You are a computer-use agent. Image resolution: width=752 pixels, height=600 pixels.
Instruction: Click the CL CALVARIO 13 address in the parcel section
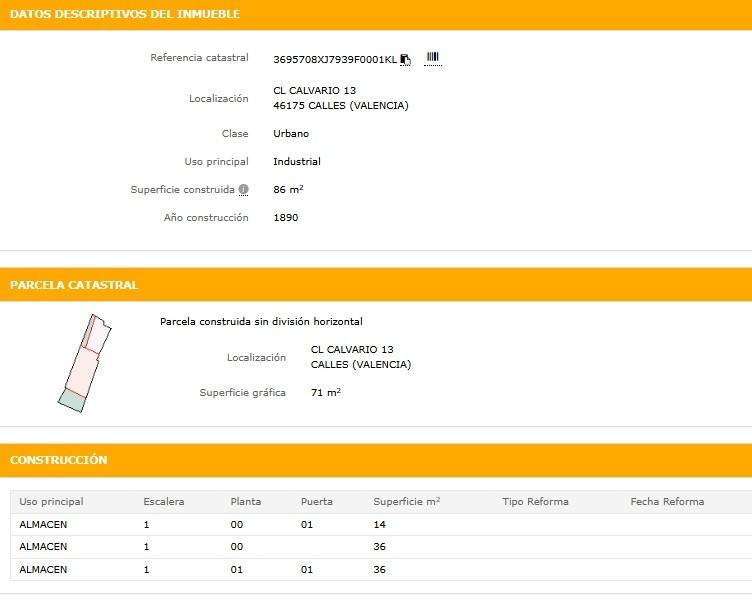pyautogui.click(x=352, y=350)
